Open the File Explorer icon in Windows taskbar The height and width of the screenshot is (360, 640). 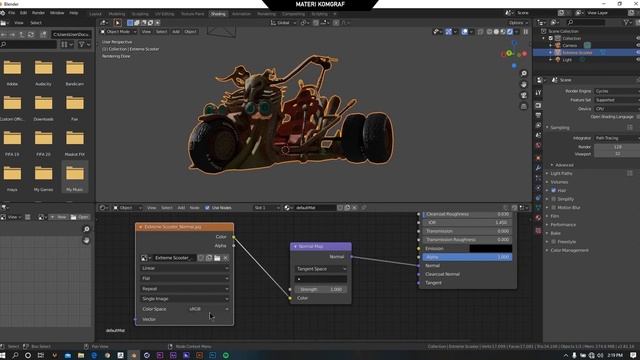pos(81,356)
